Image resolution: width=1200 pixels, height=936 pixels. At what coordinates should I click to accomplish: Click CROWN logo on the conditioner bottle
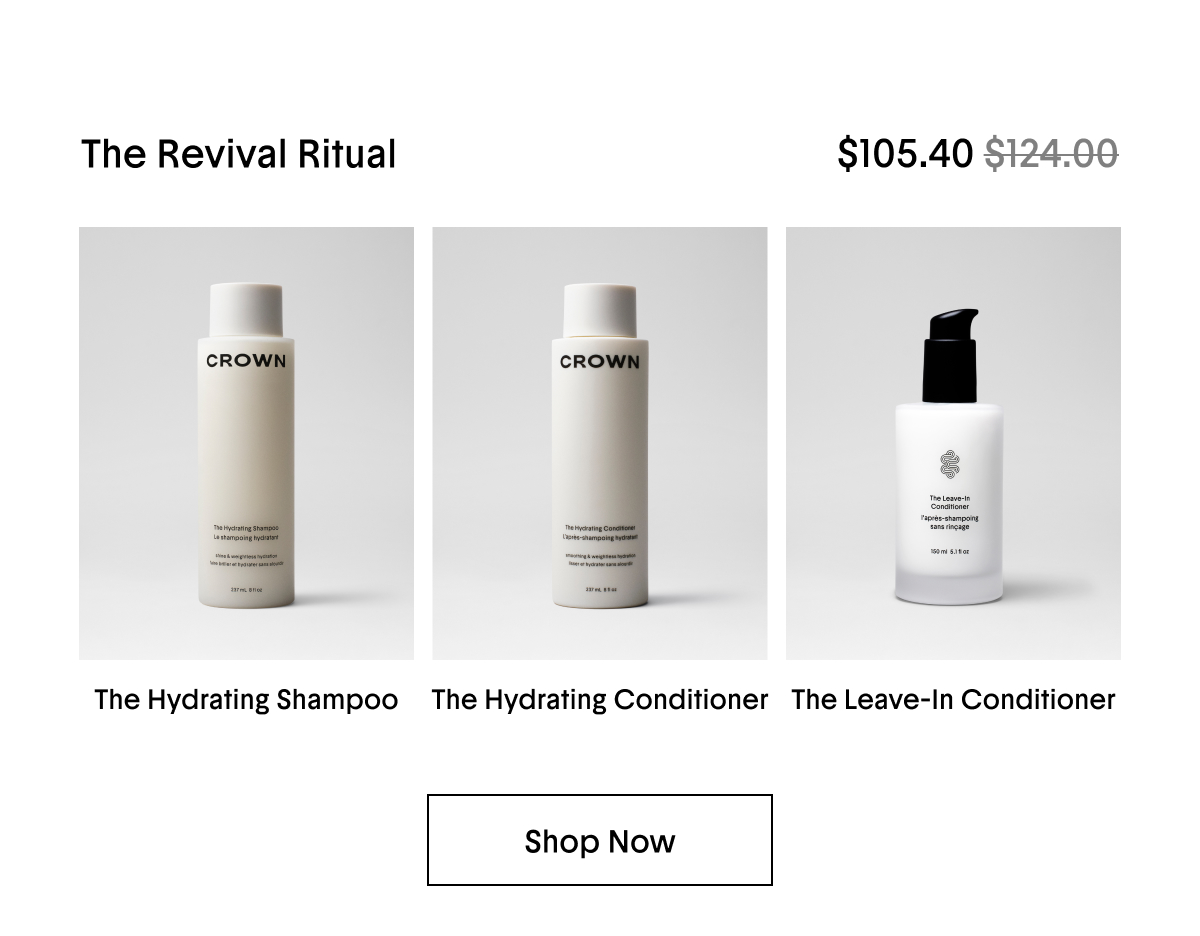pyautogui.click(x=600, y=361)
